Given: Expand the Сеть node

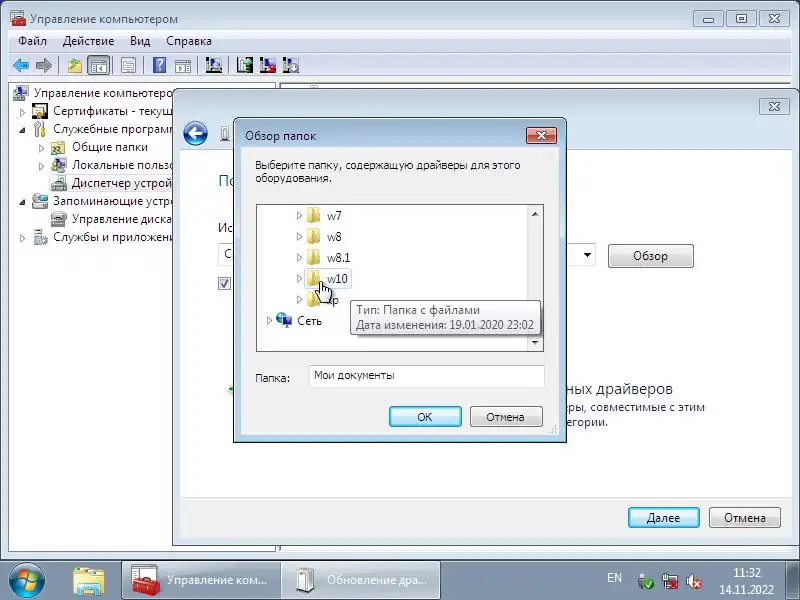Looking at the screenshot, I should click(x=269, y=321).
